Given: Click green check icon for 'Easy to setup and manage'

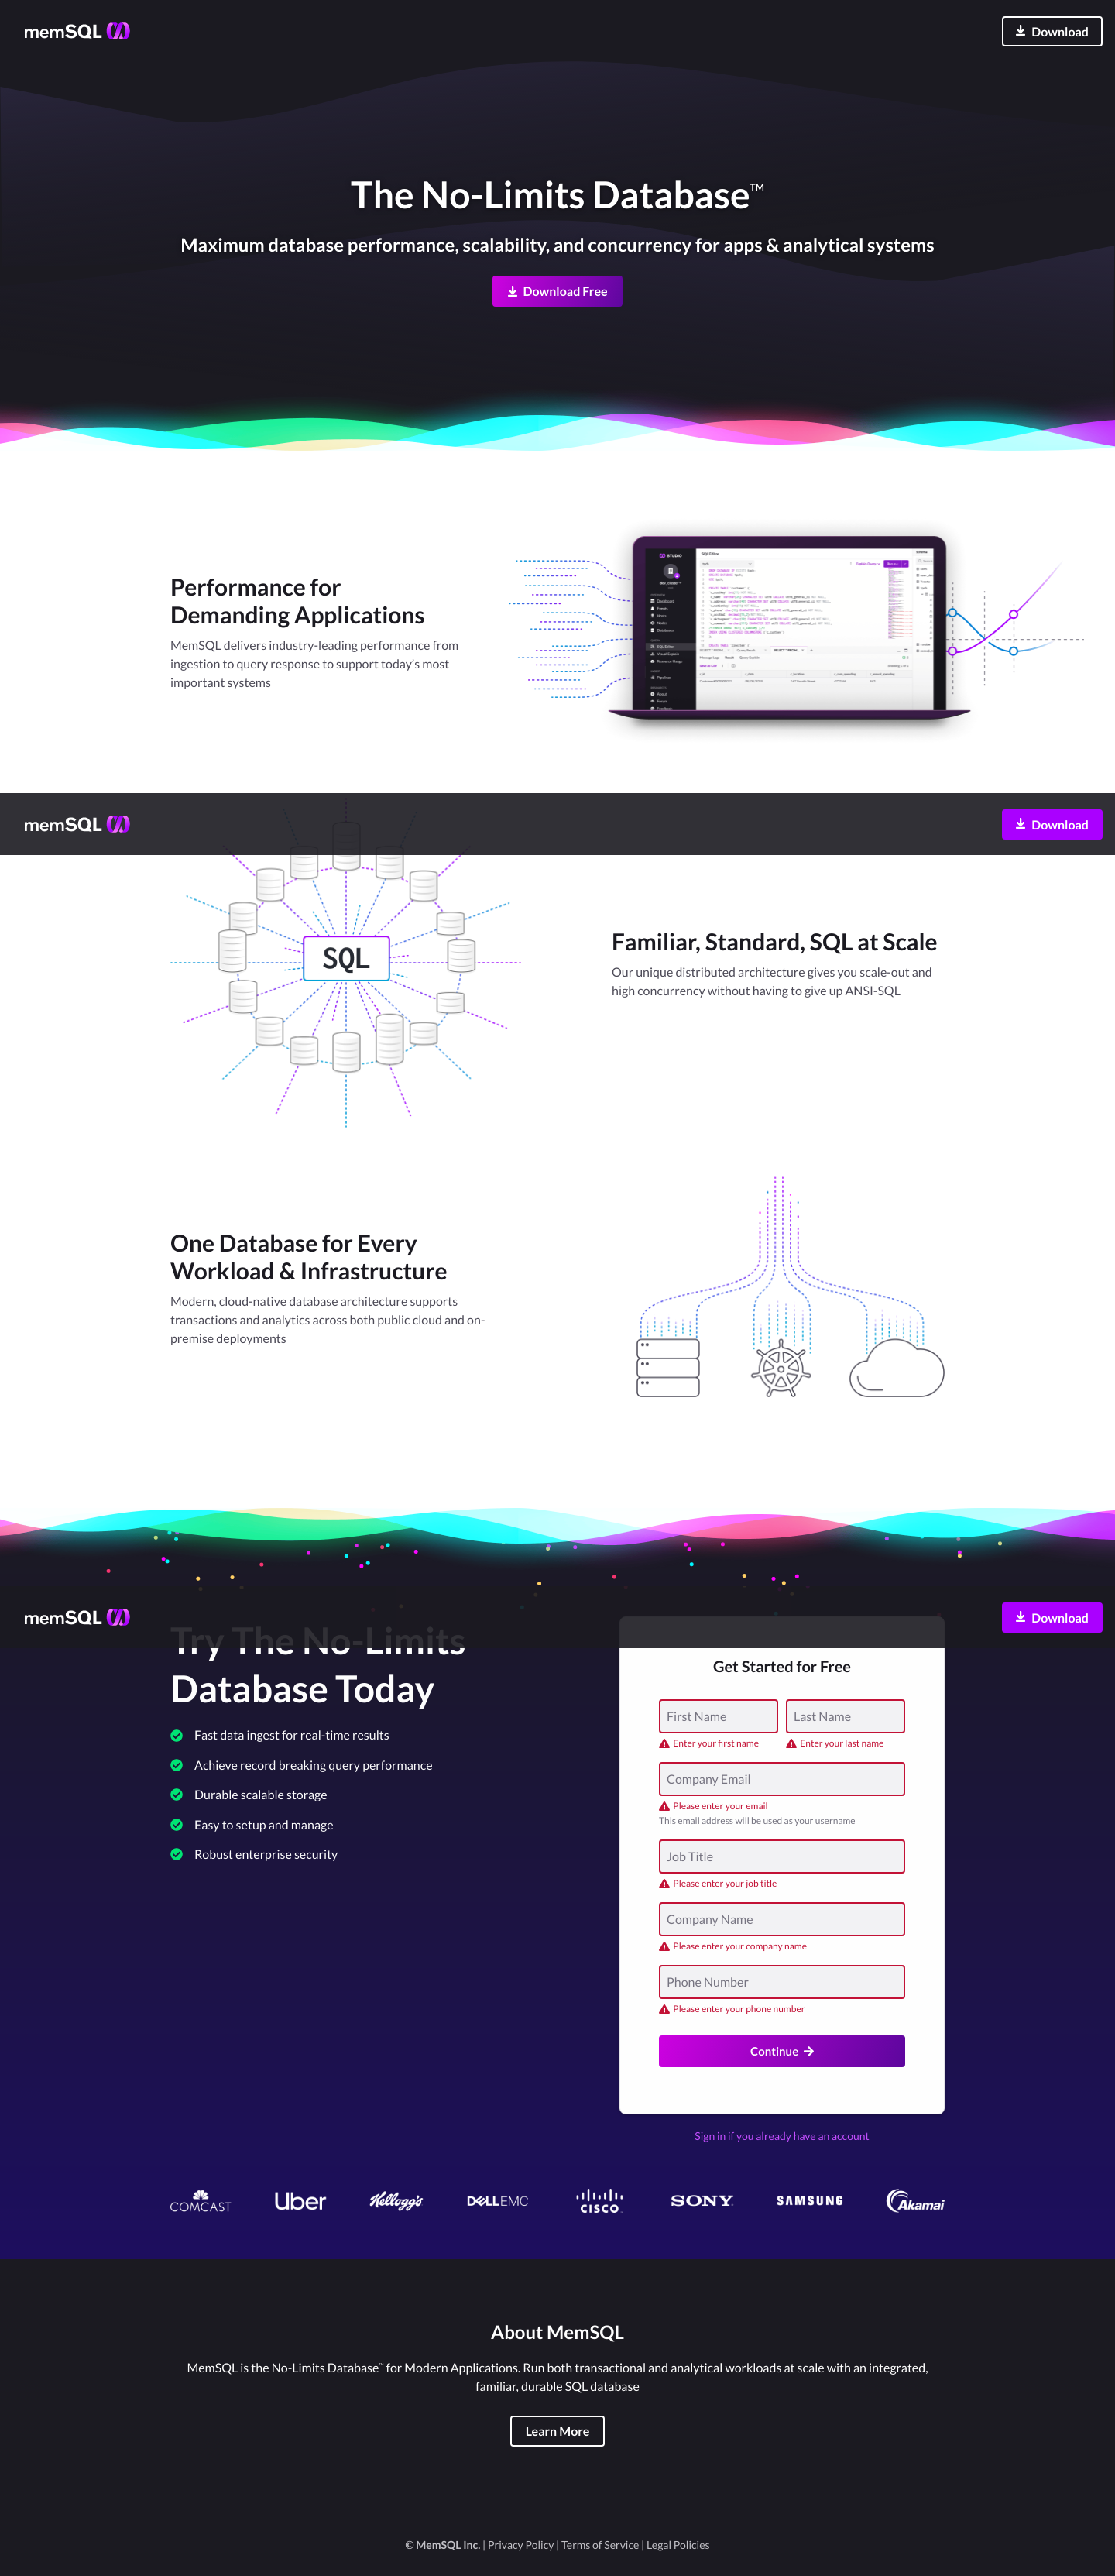Looking at the screenshot, I should pyautogui.click(x=177, y=1825).
